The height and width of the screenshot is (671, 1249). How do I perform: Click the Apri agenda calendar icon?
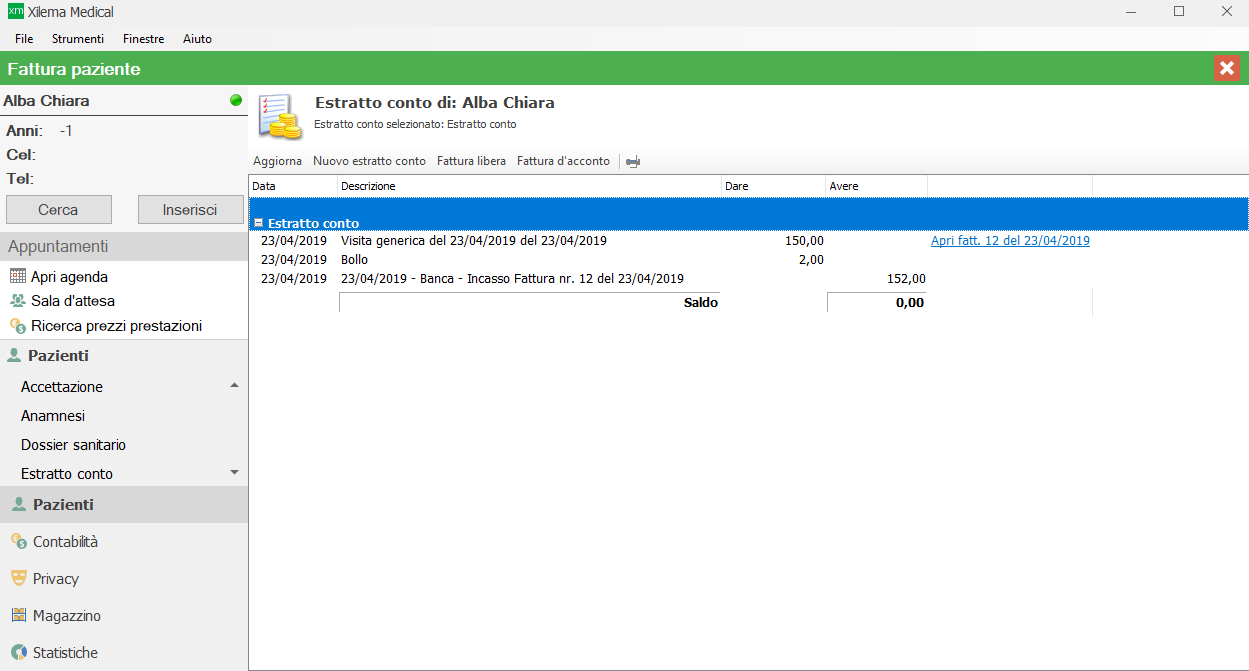pyautogui.click(x=18, y=277)
